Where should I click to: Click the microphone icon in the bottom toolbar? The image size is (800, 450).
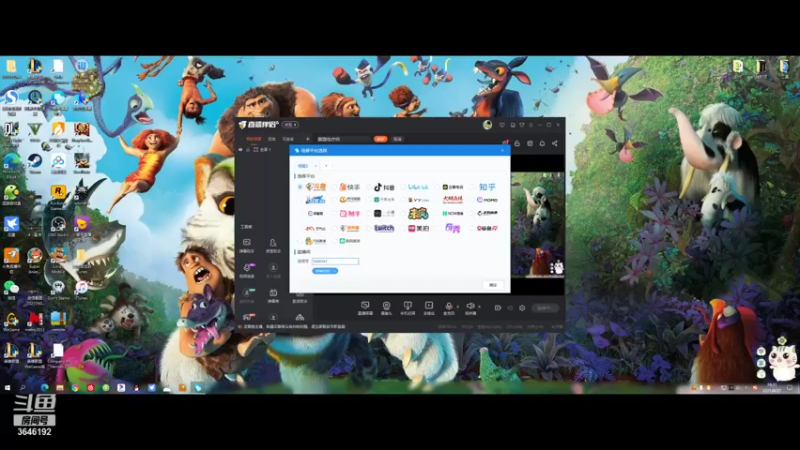click(x=448, y=307)
